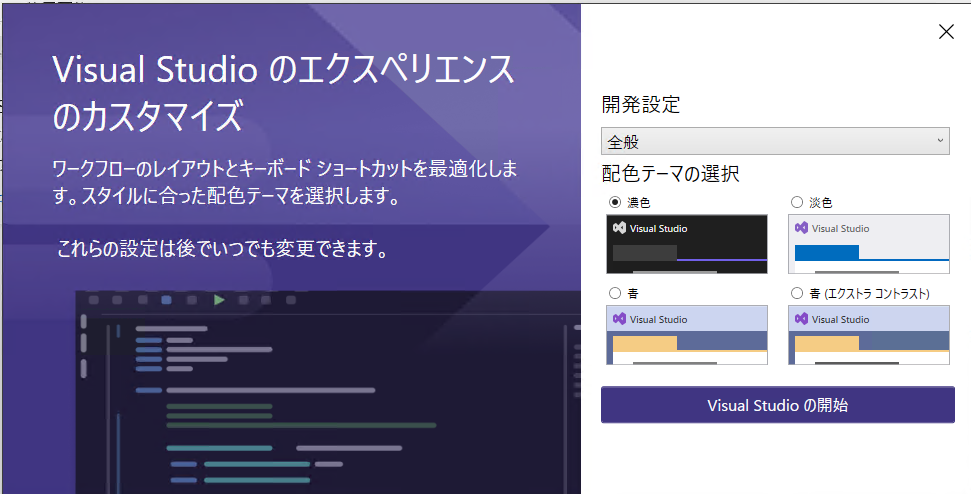971x494 pixels.
Task: Close the customization dialog with X
Action: point(946,32)
